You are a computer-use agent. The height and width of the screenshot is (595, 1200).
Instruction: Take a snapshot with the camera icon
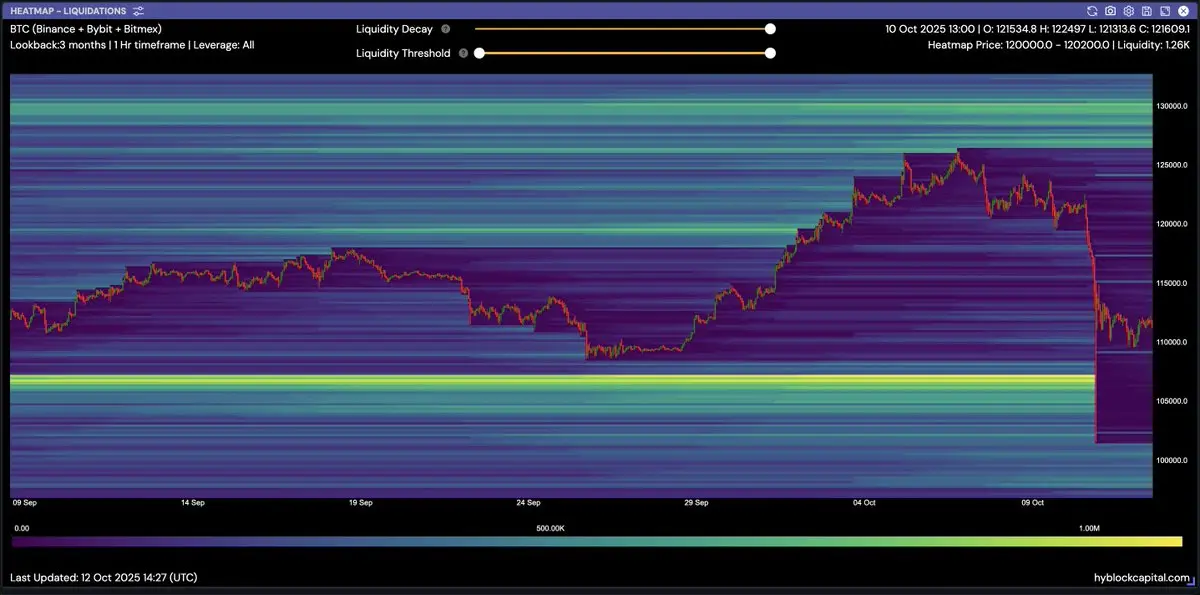1110,10
